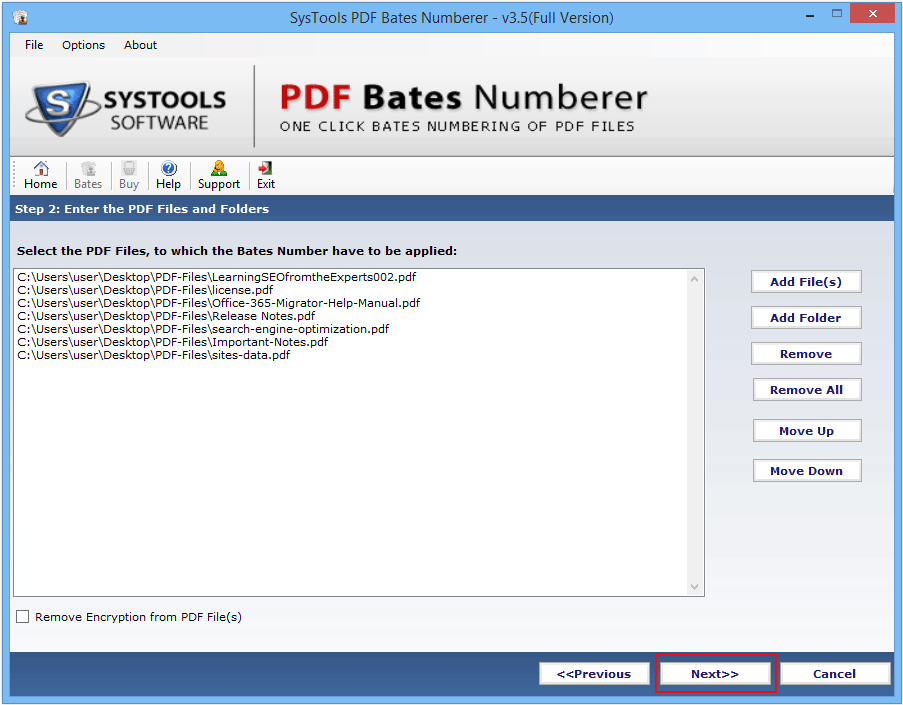The height and width of the screenshot is (705, 903).
Task: Click file list scrollbar up arrow
Action: pos(695,279)
